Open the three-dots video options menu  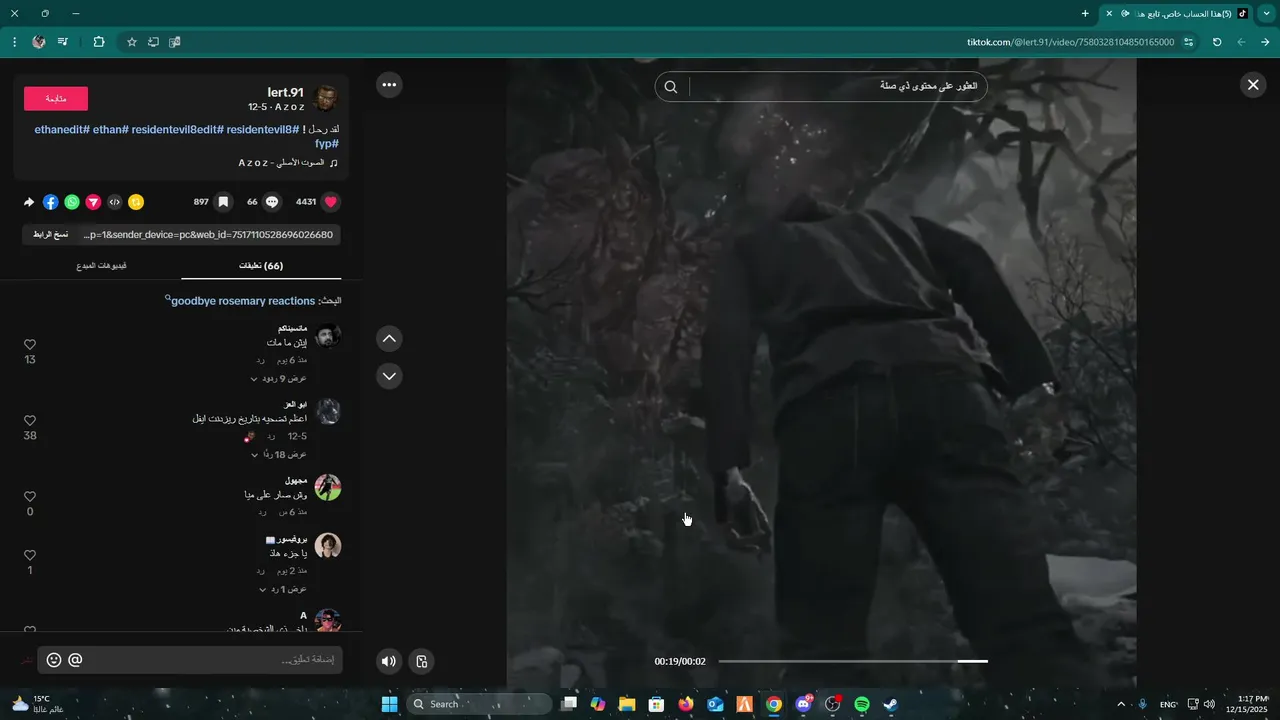(390, 85)
